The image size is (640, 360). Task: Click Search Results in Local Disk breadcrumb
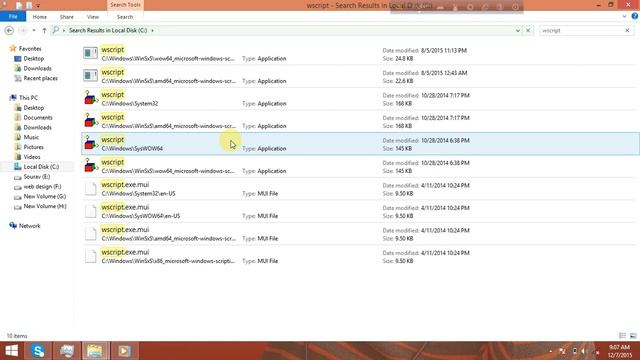pyautogui.click(x=108, y=31)
